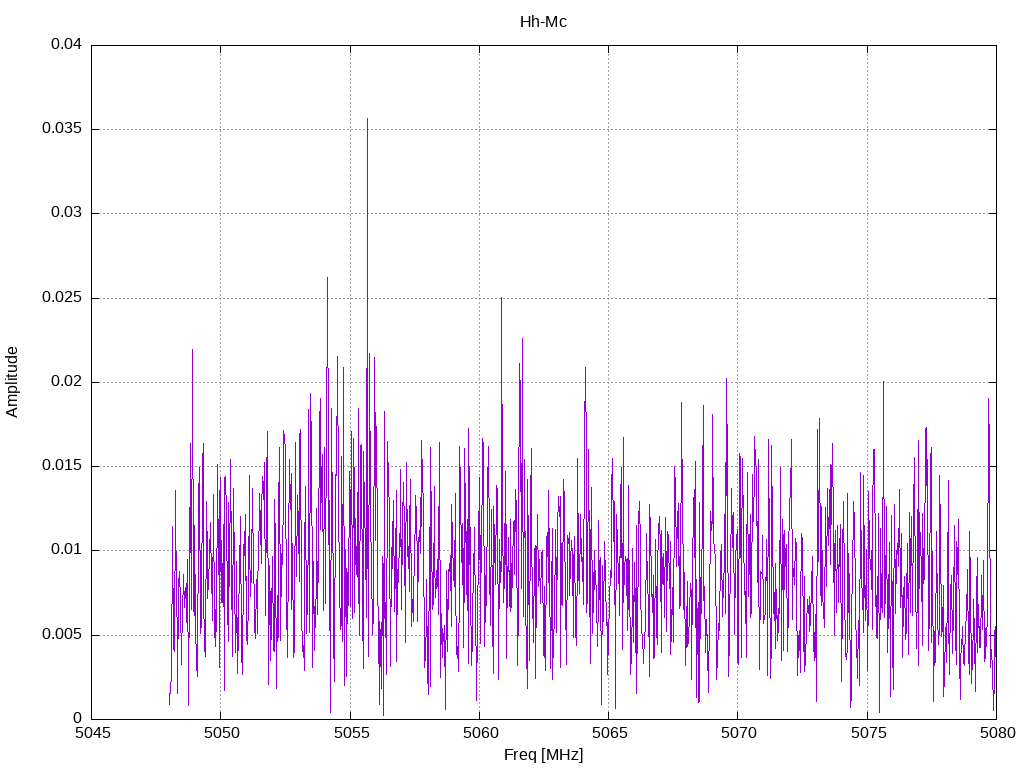Click the 5080 x-axis tick label
1024x768 pixels.
(996, 733)
